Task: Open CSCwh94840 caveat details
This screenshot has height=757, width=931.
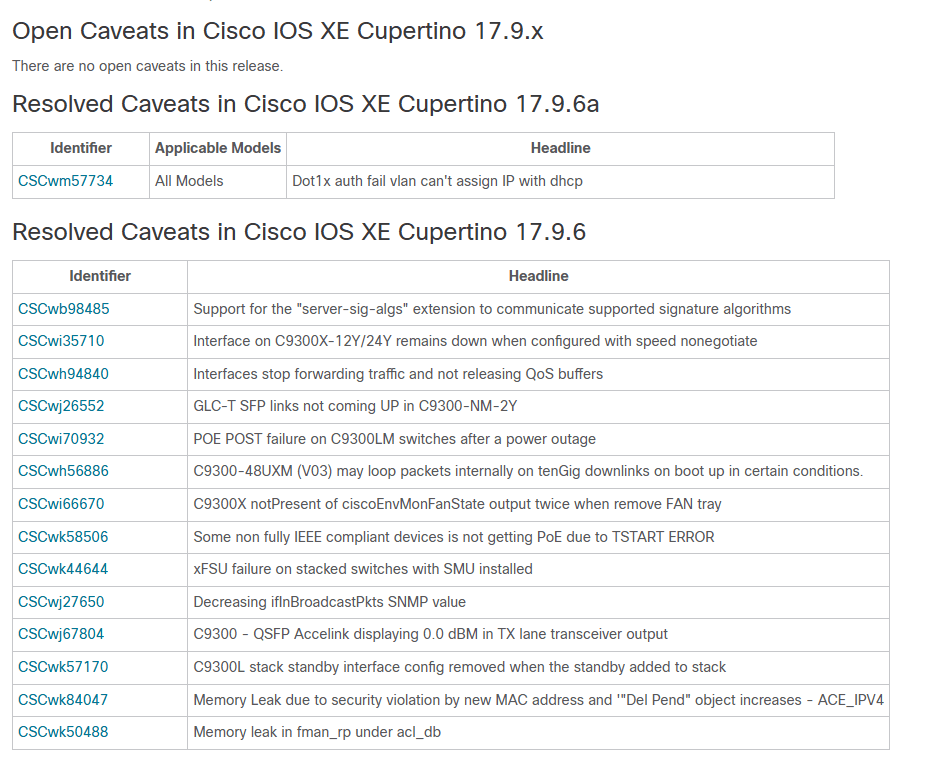Action: tap(63, 374)
